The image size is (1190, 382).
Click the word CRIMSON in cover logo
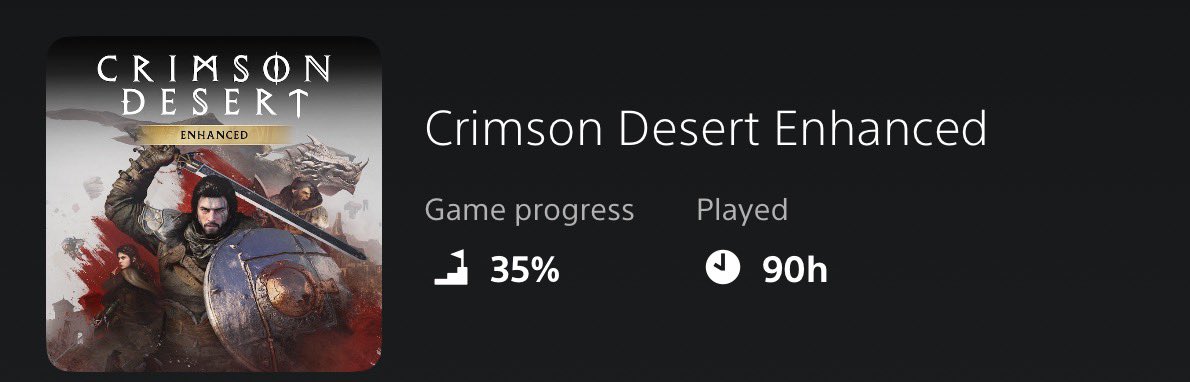[213, 69]
